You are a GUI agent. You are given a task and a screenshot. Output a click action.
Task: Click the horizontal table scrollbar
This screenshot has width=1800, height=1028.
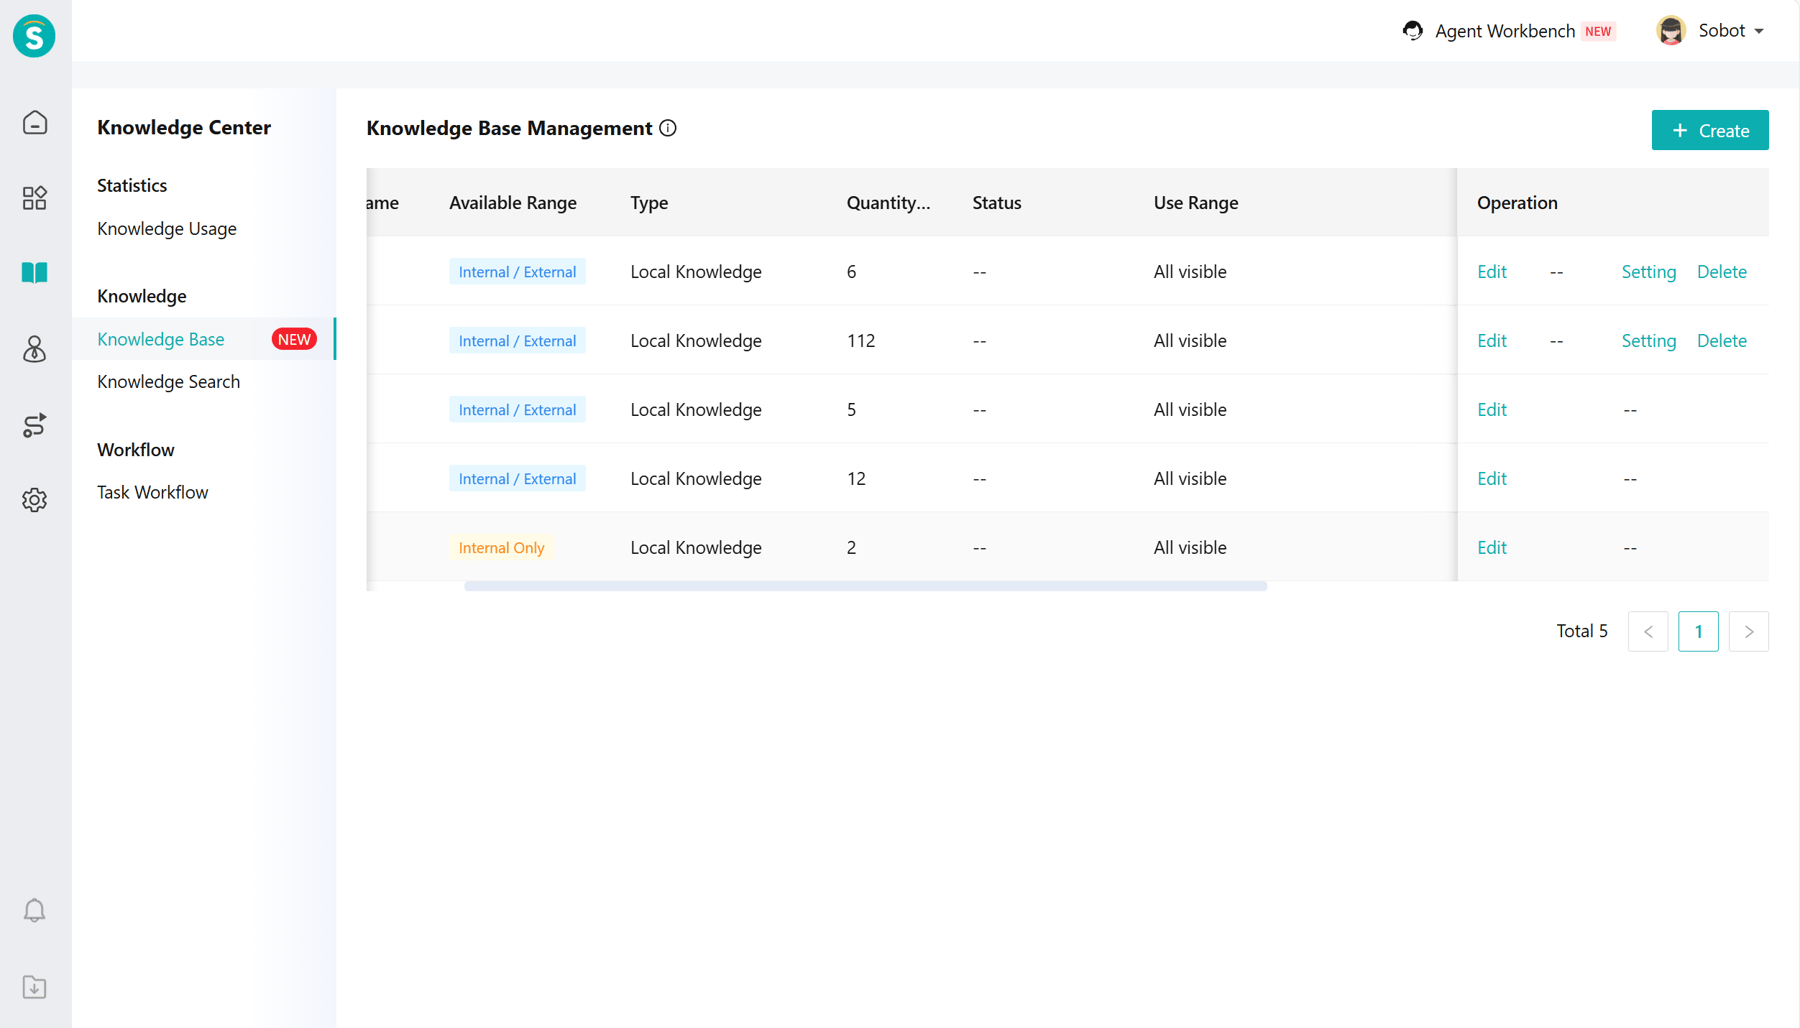pos(865,587)
